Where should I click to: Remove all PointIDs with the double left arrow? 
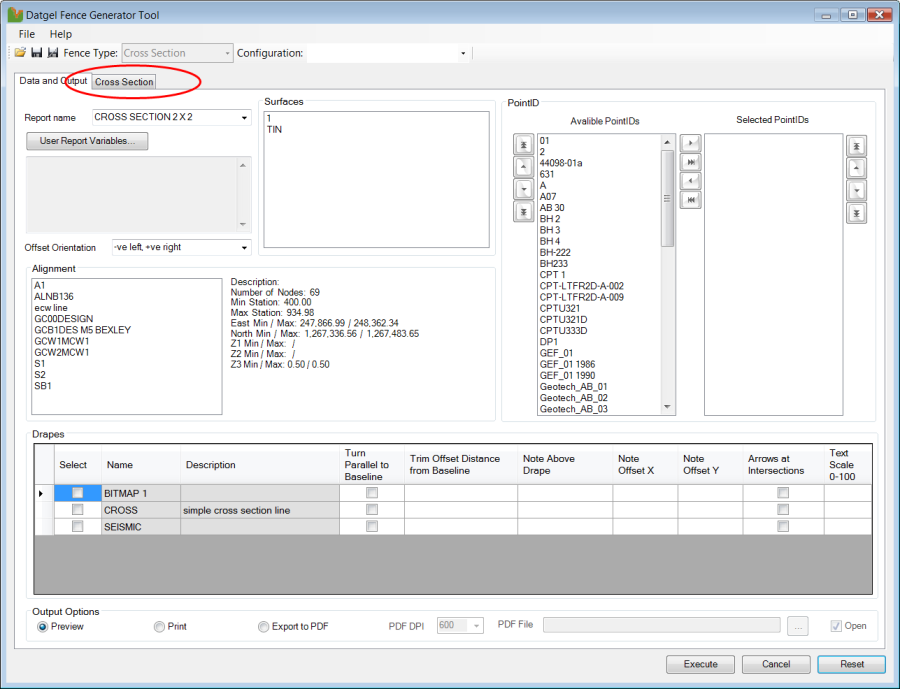(x=690, y=200)
